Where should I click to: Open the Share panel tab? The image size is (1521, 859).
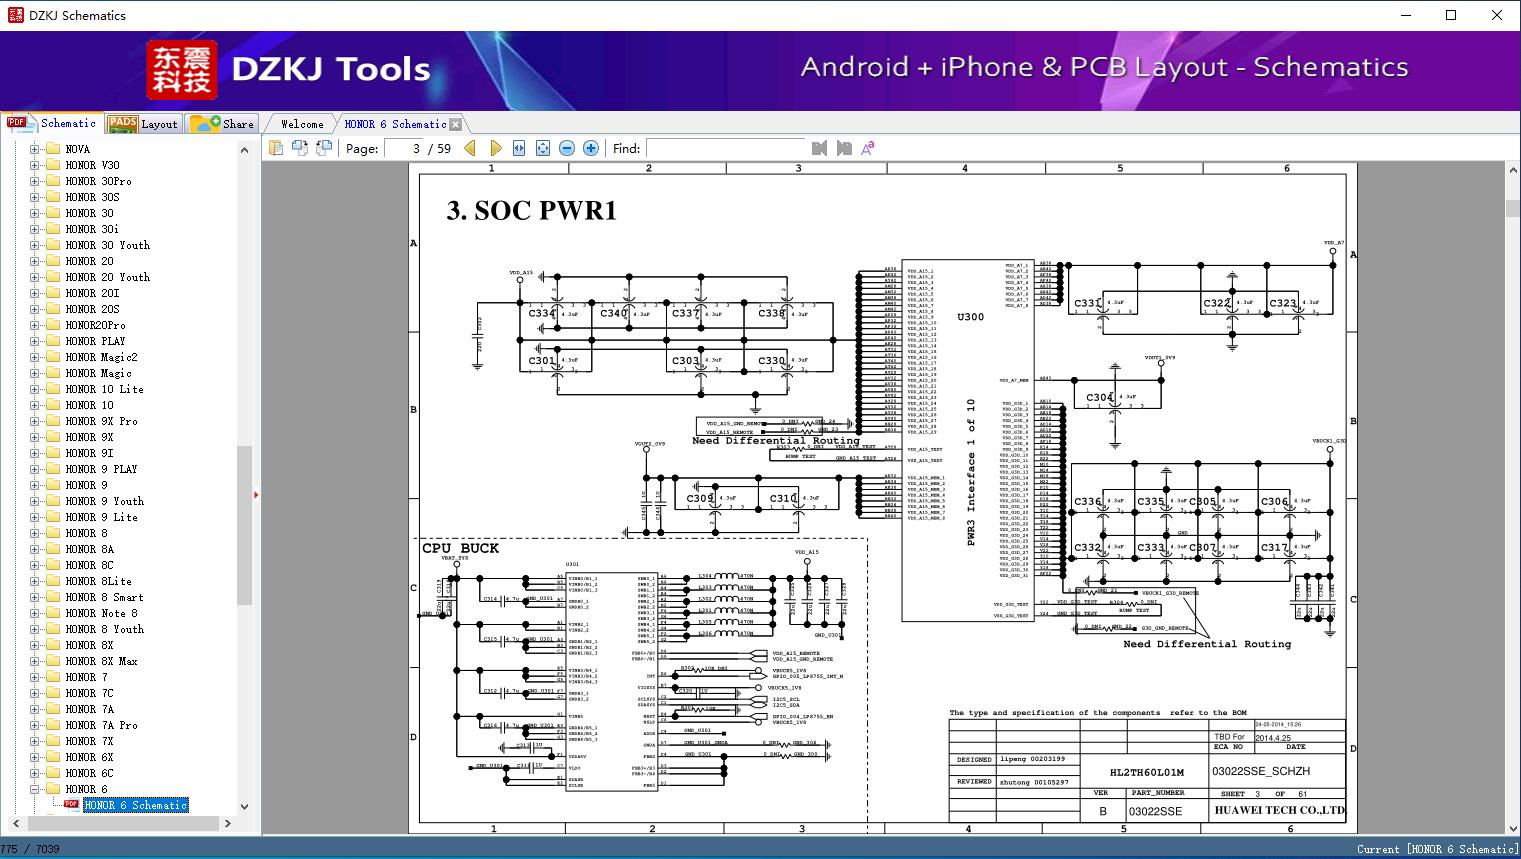(222, 123)
